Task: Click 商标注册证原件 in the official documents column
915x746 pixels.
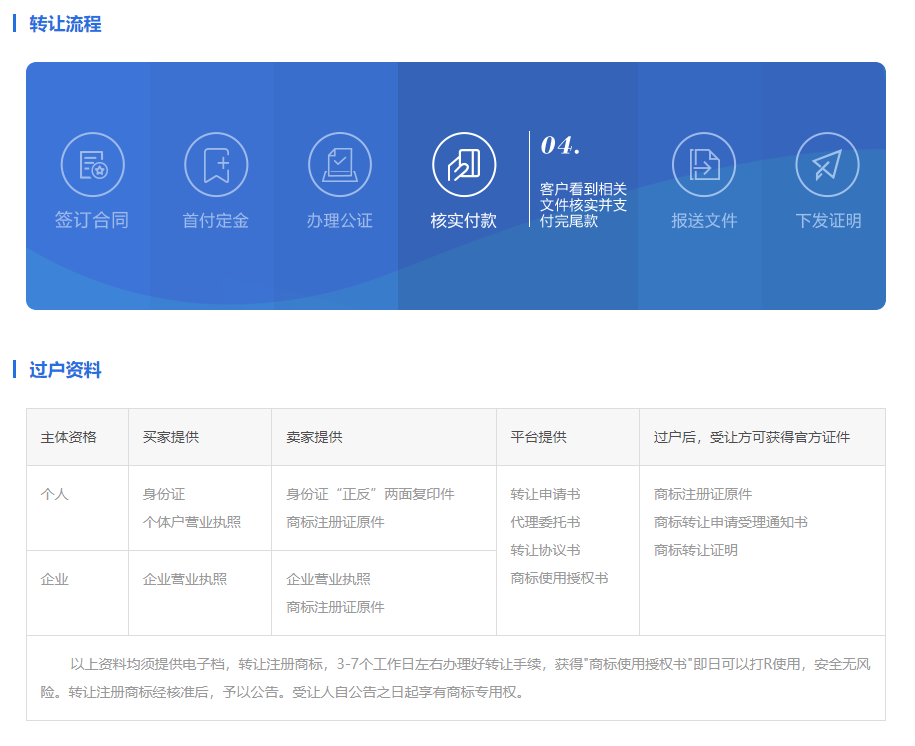Action: pyautogui.click(x=703, y=494)
